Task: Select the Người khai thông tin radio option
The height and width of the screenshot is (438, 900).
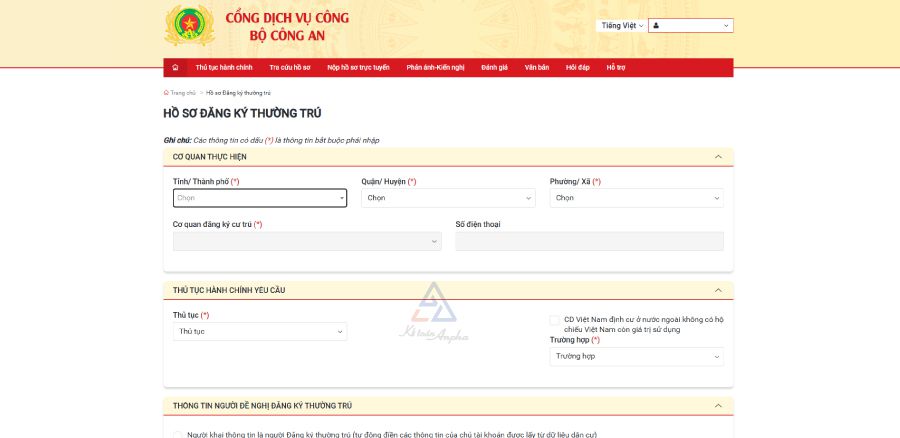Action: coord(178,435)
